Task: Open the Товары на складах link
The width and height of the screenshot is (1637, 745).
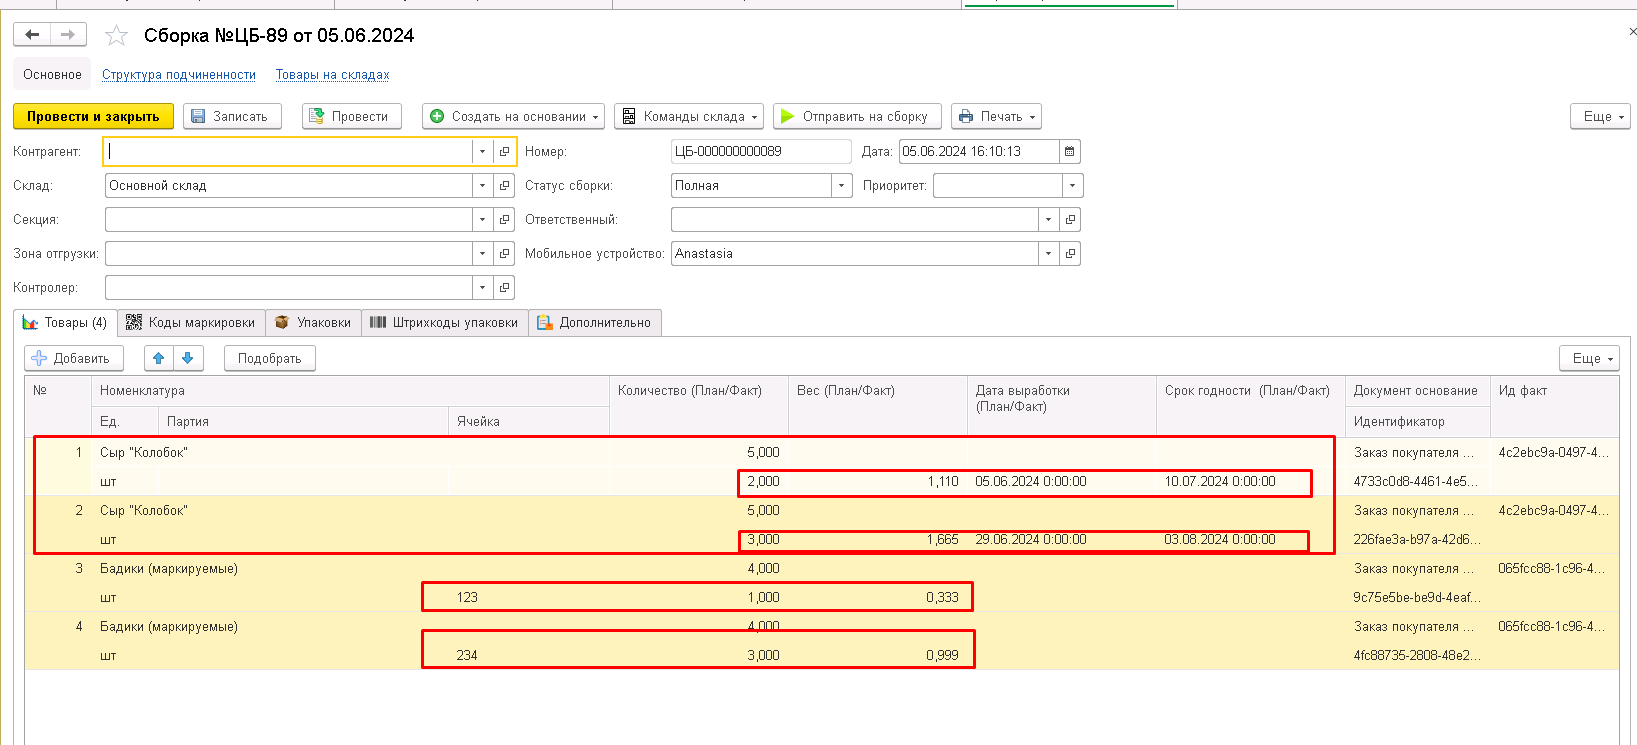Action: pyautogui.click(x=333, y=75)
